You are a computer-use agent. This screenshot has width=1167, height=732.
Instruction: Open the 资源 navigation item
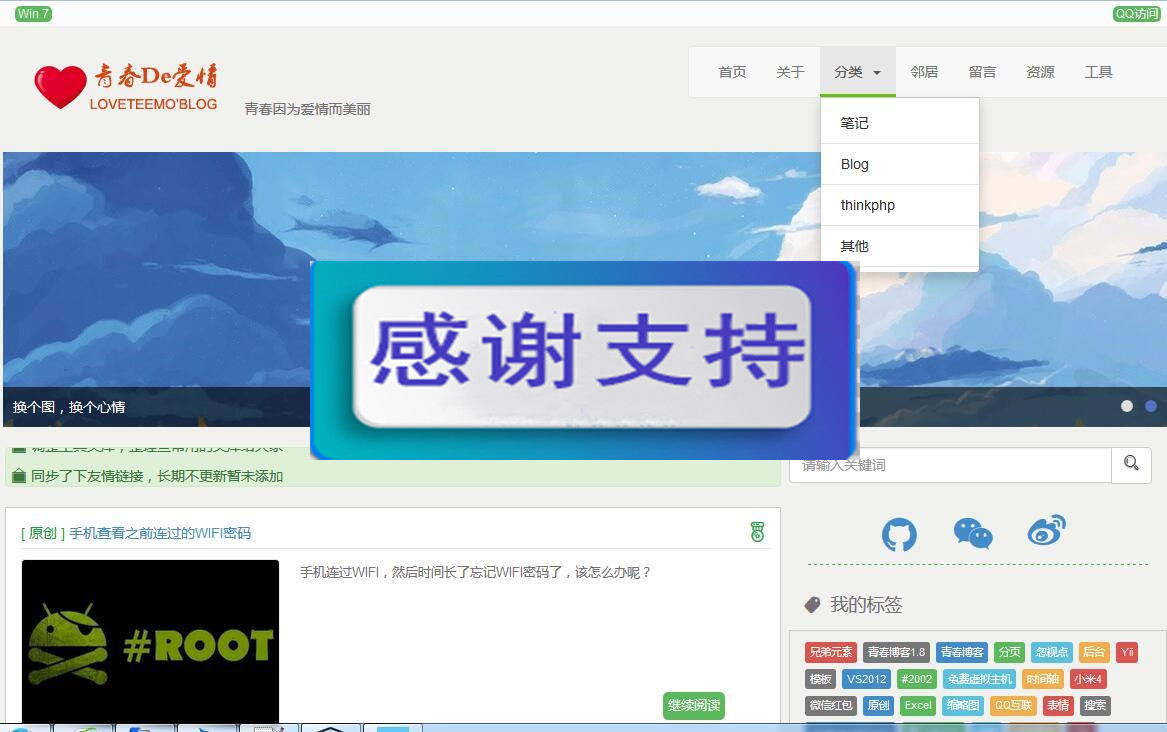coord(1040,72)
